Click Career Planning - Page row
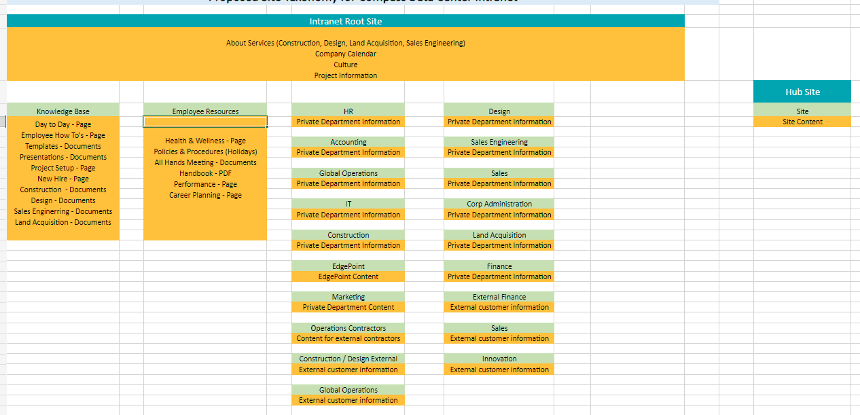 [205, 195]
